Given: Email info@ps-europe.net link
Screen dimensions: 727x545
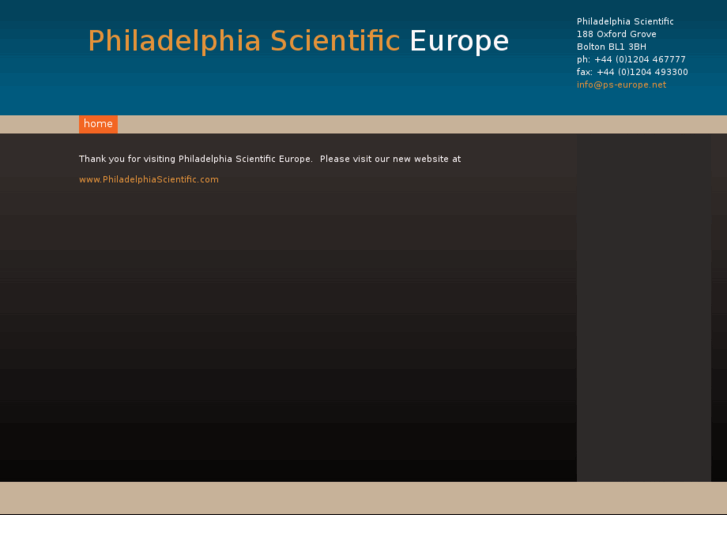Looking at the screenshot, I should point(621,85).
